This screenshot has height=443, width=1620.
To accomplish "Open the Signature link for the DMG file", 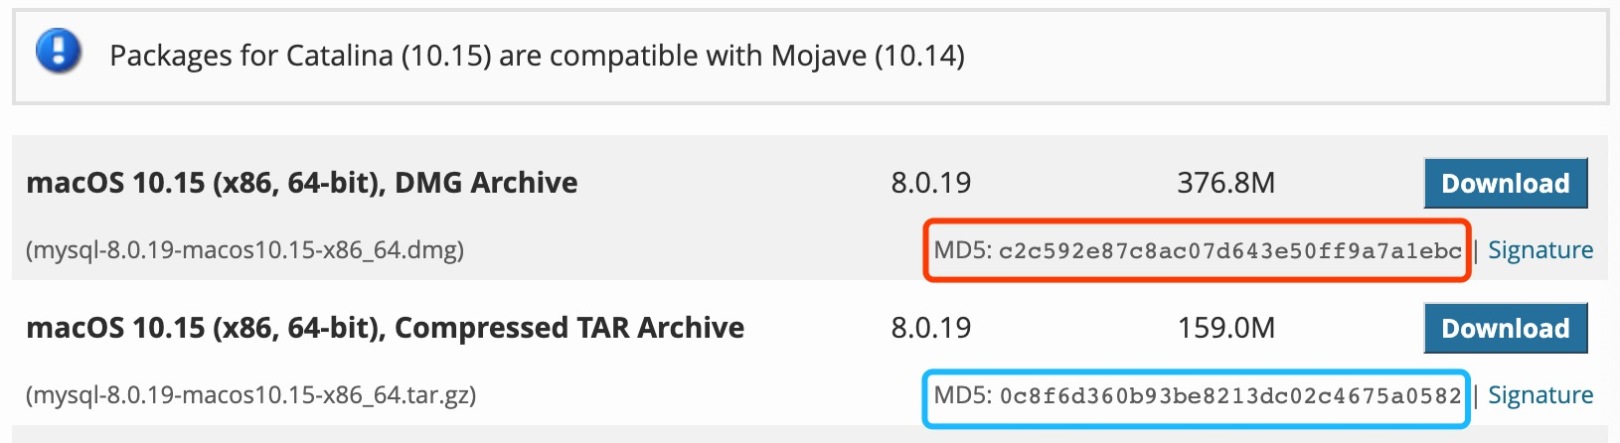I will tap(1540, 250).
